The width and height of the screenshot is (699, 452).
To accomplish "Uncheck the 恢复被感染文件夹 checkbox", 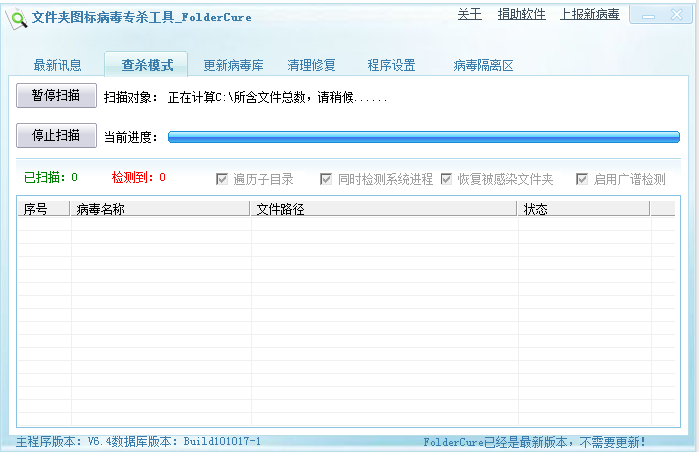I will (x=447, y=179).
